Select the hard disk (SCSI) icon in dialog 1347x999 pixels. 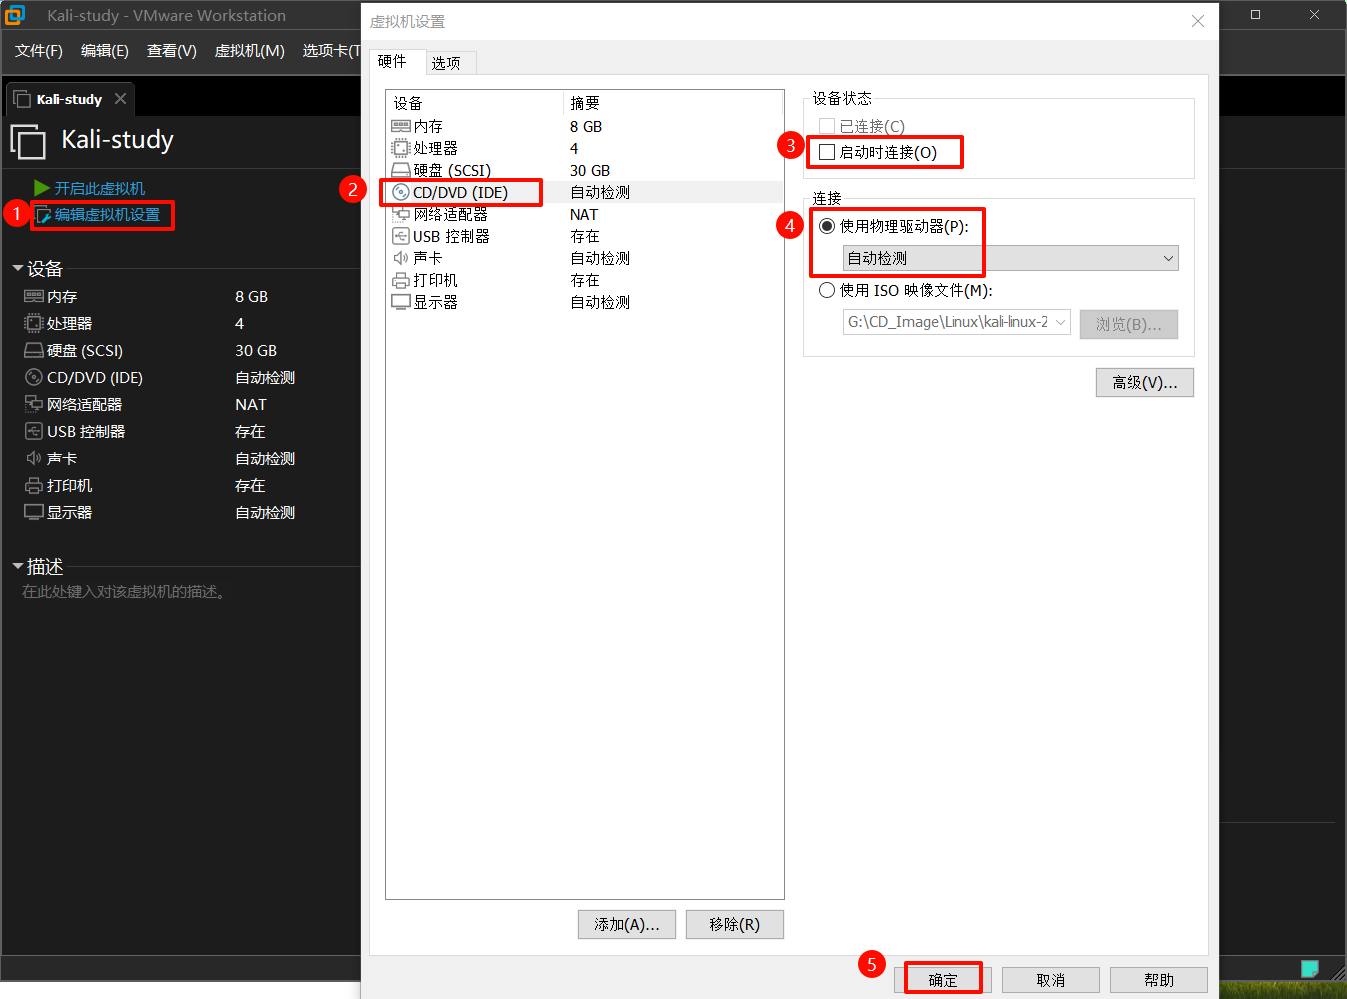(401, 170)
